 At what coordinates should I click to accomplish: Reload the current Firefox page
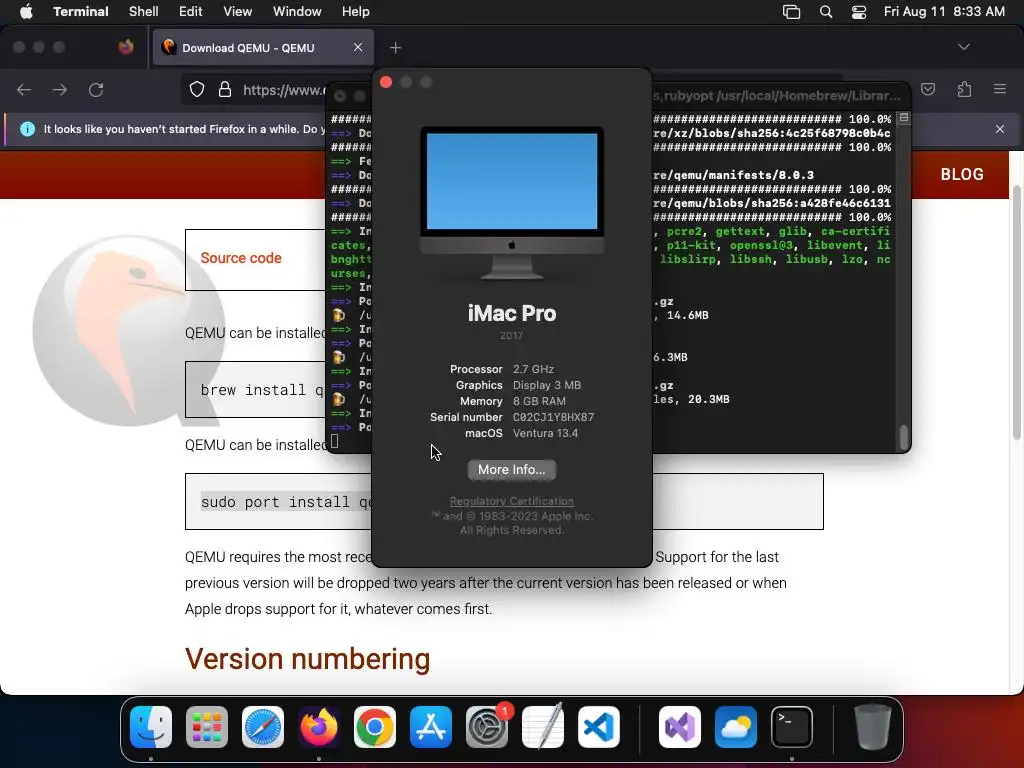point(96,89)
